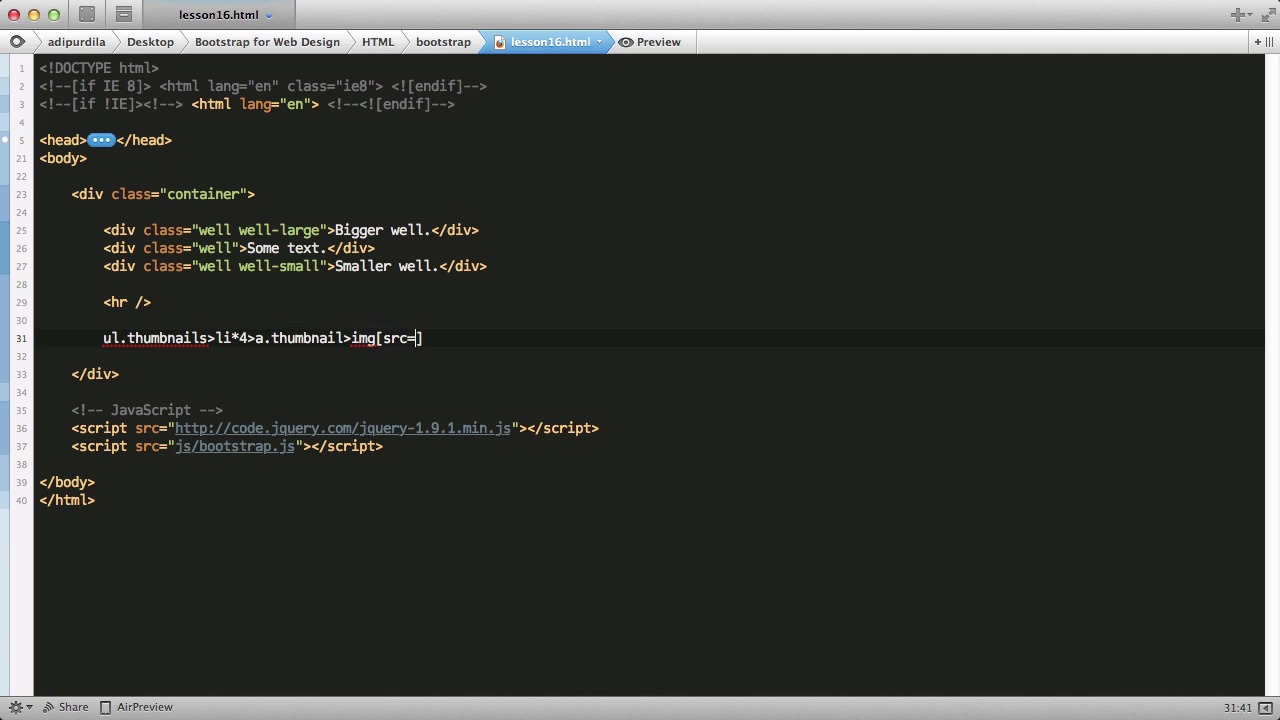This screenshot has width=1280, height=720.
Task: Click the 'Some text.' code text
Action: click(x=286, y=248)
